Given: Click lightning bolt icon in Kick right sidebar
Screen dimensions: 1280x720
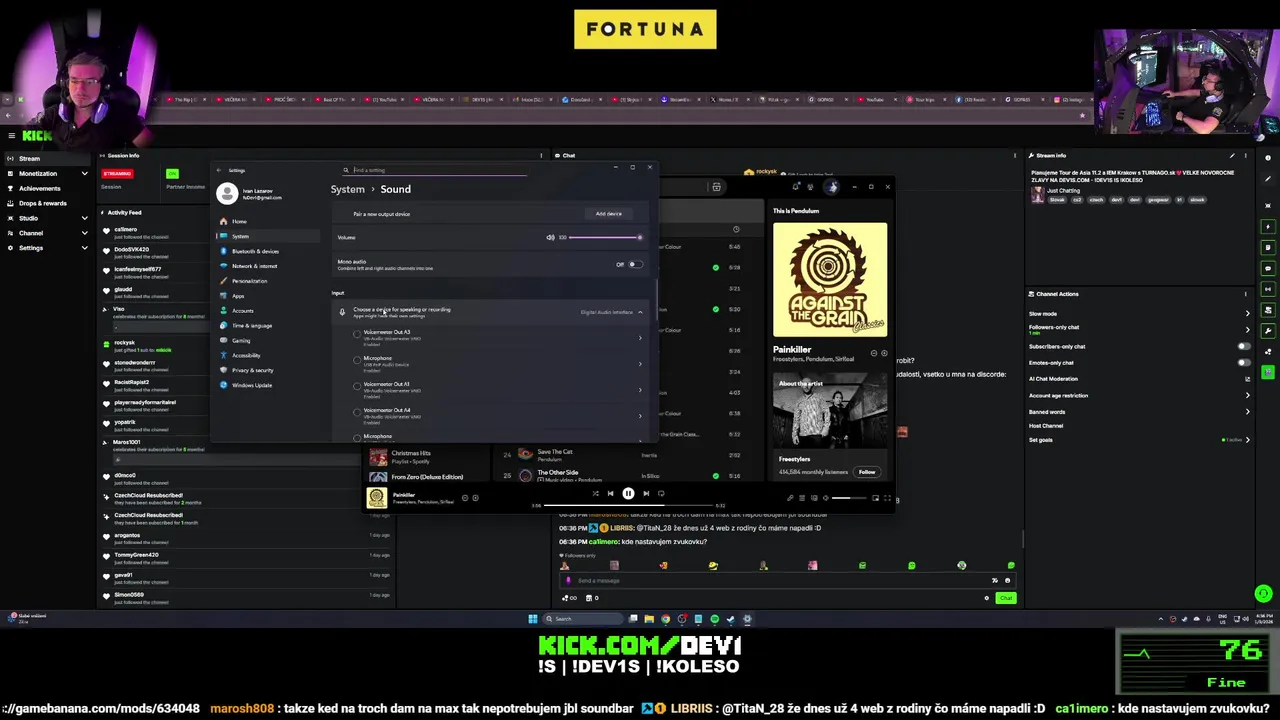Looking at the screenshot, I should [x=1268, y=227].
